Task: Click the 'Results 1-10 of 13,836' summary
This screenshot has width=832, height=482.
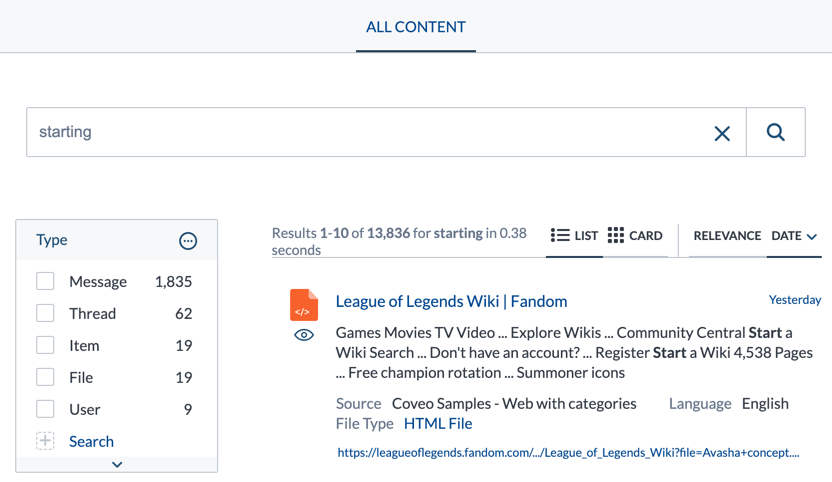Action: (x=399, y=241)
